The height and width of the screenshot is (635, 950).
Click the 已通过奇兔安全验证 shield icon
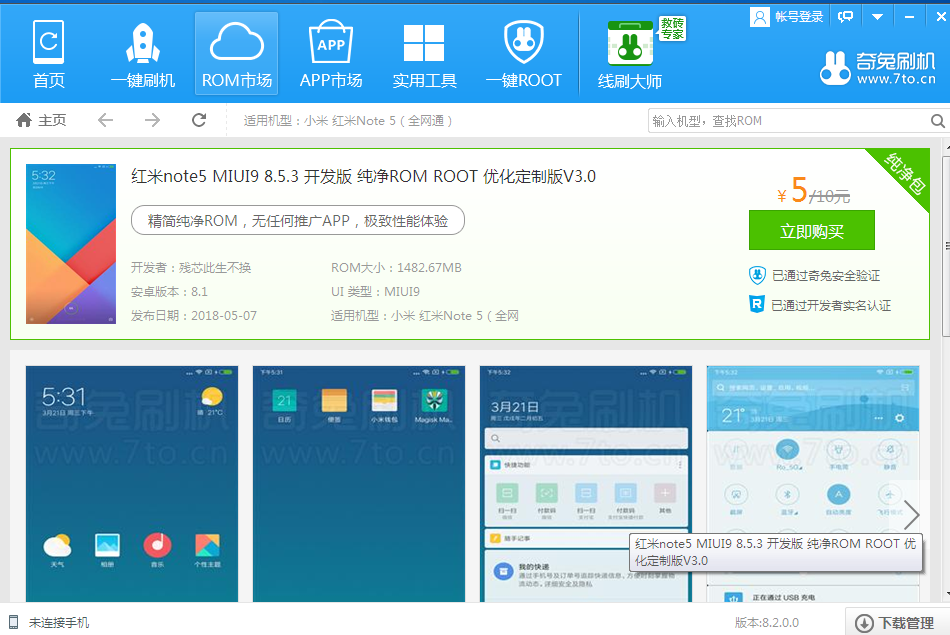757,276
